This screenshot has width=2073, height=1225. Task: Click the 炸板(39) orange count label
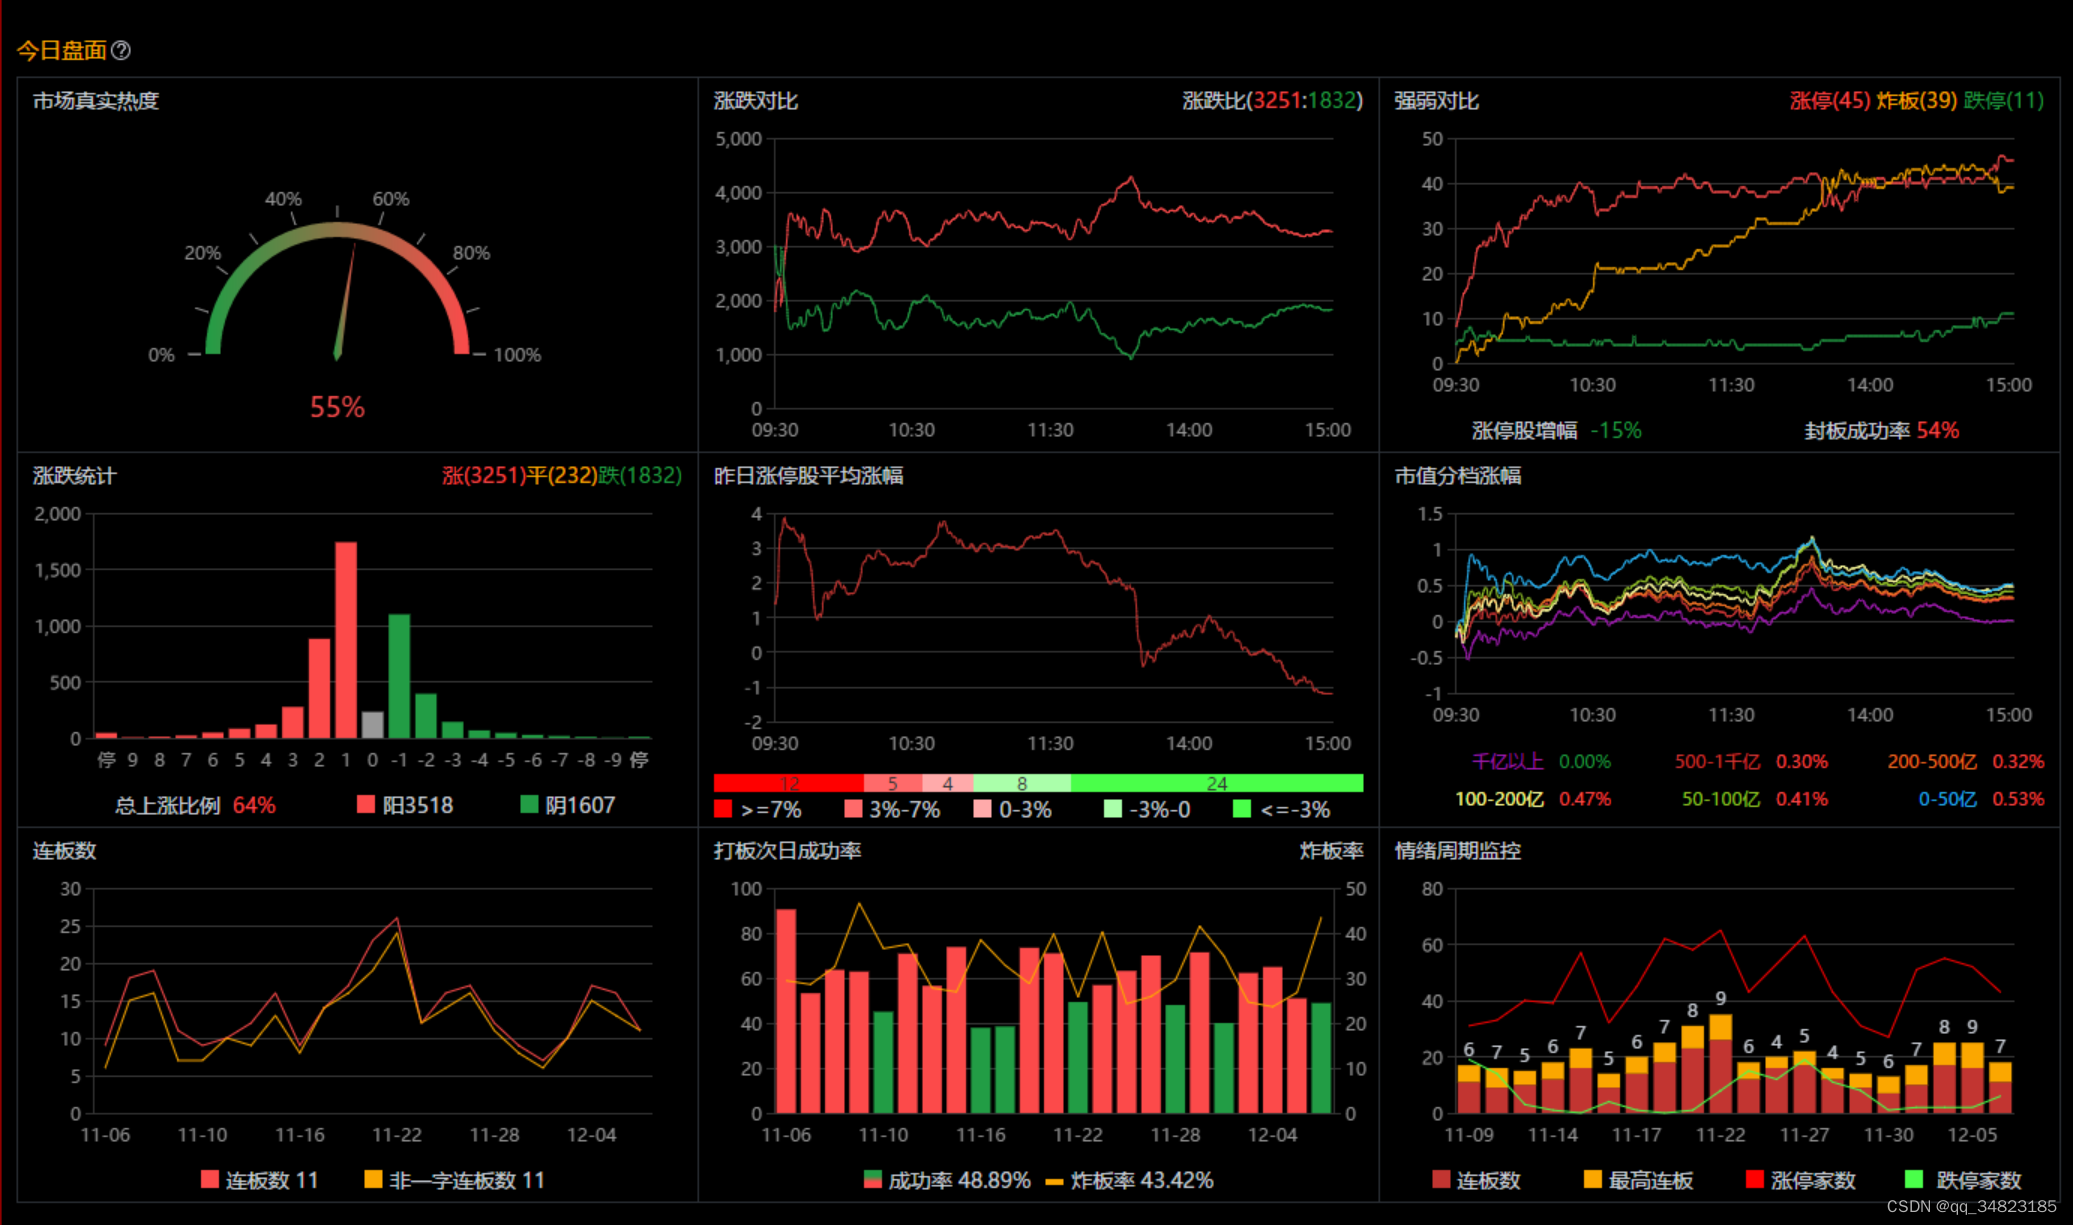(1917, 101)
